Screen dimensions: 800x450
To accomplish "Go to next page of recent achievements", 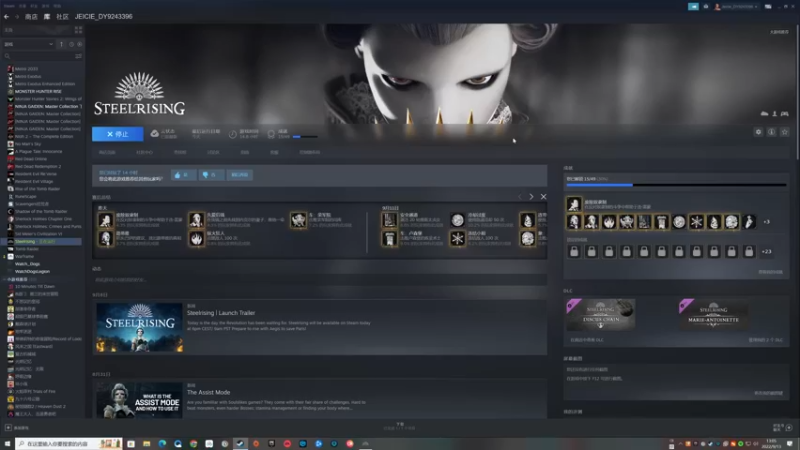I will (531, 196).
